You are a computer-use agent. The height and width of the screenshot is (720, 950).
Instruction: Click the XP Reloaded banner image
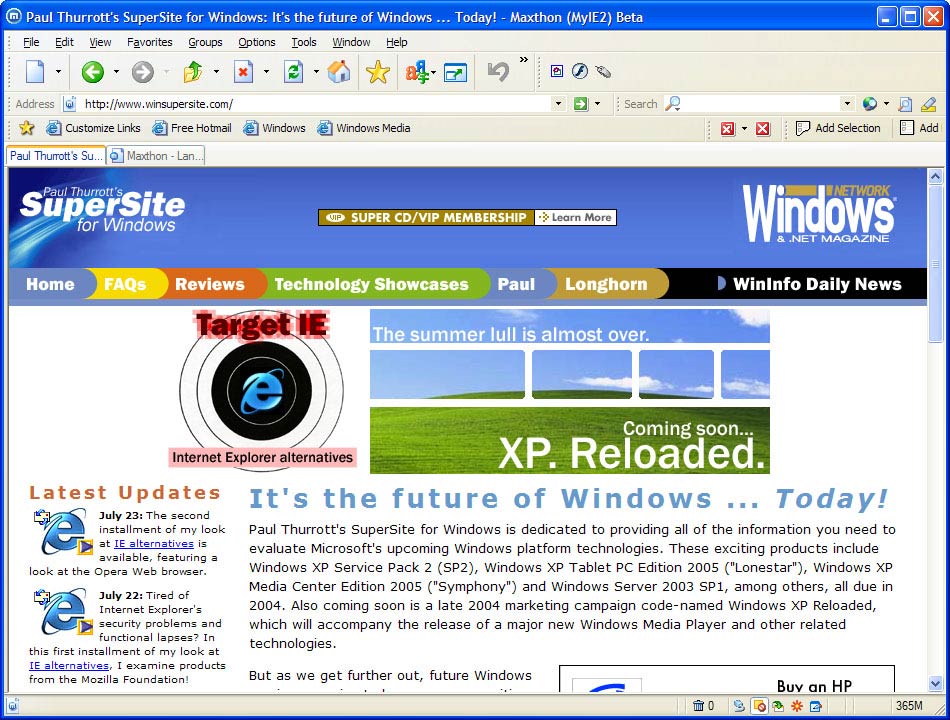(x=570, y=392)
